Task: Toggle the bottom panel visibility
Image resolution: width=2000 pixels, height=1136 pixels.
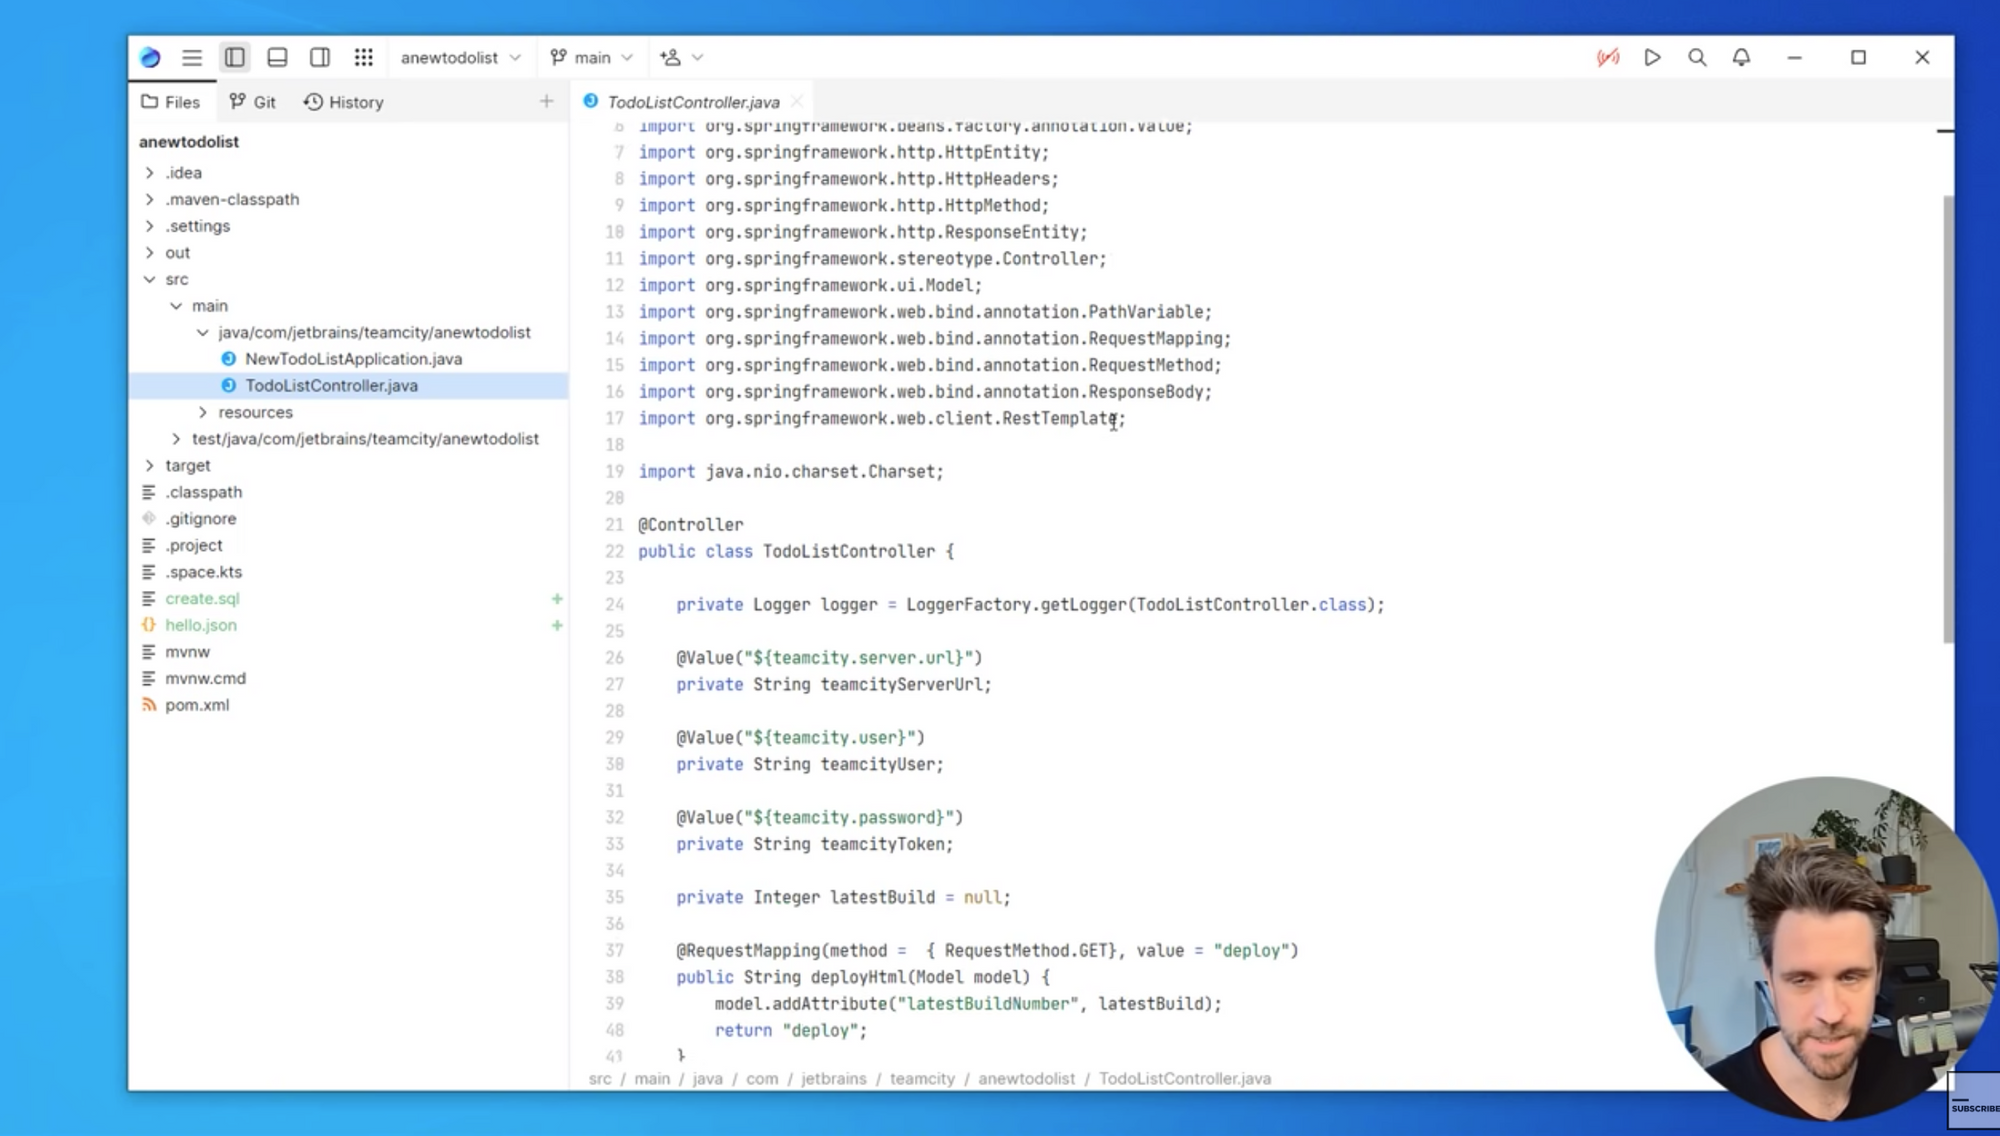Action: pyautogui.click(x=277, y=57)
